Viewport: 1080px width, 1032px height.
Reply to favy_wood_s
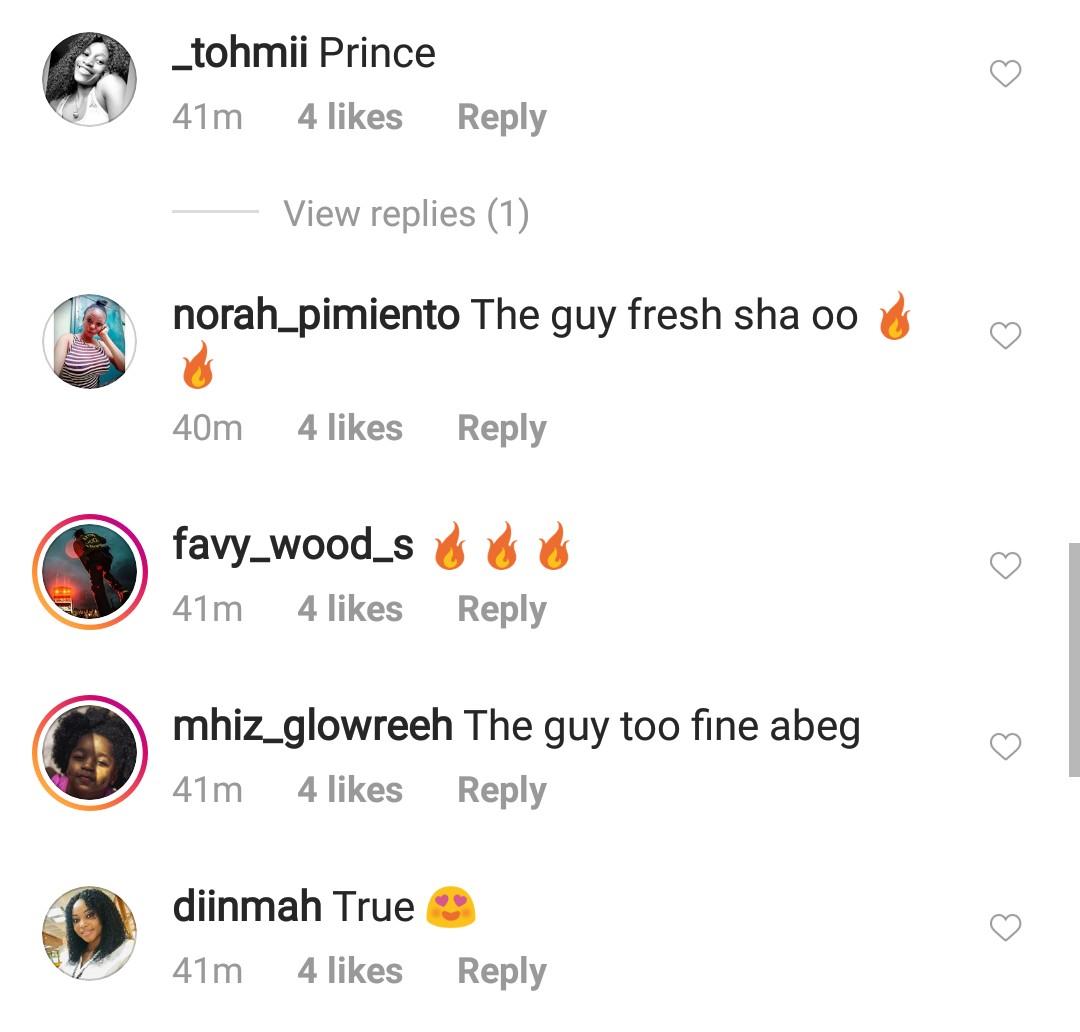(x=501, y=610)
